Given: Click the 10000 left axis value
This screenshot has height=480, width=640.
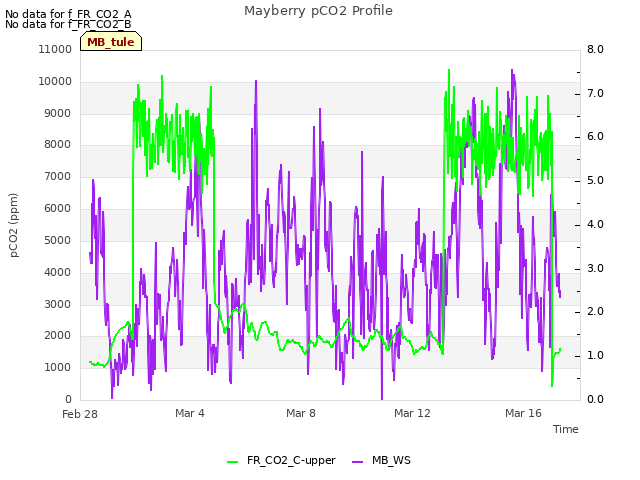Looking at the screenshot, I should point(55,81).
